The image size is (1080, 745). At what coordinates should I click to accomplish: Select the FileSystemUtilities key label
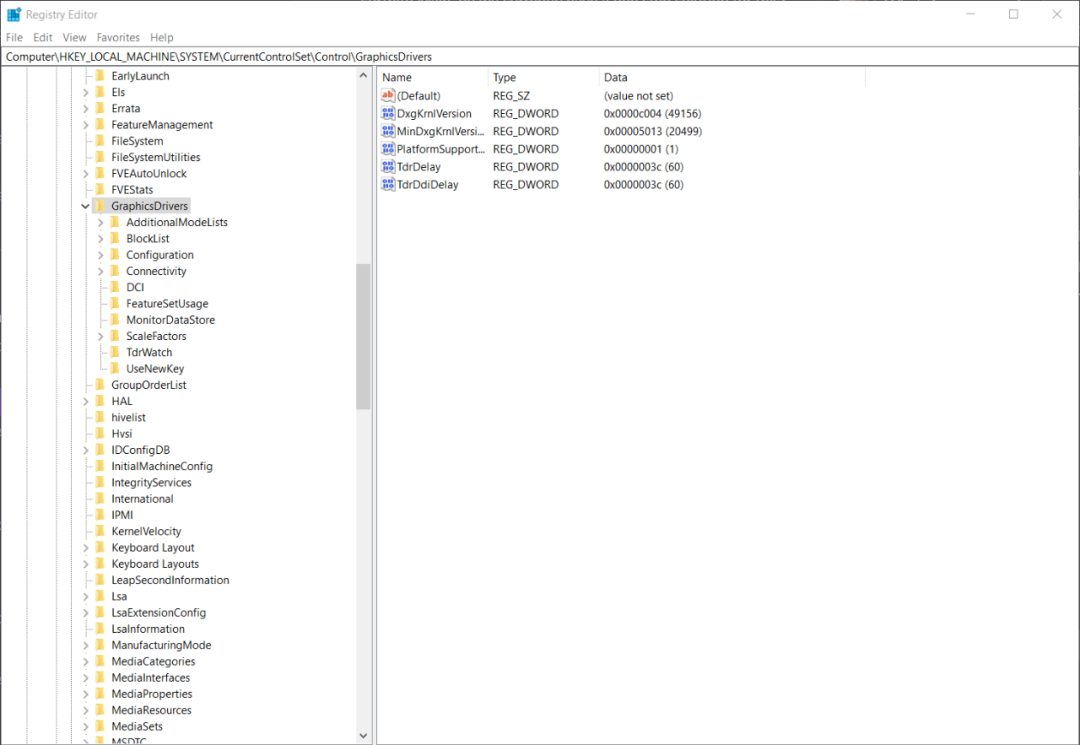[156, 157]
